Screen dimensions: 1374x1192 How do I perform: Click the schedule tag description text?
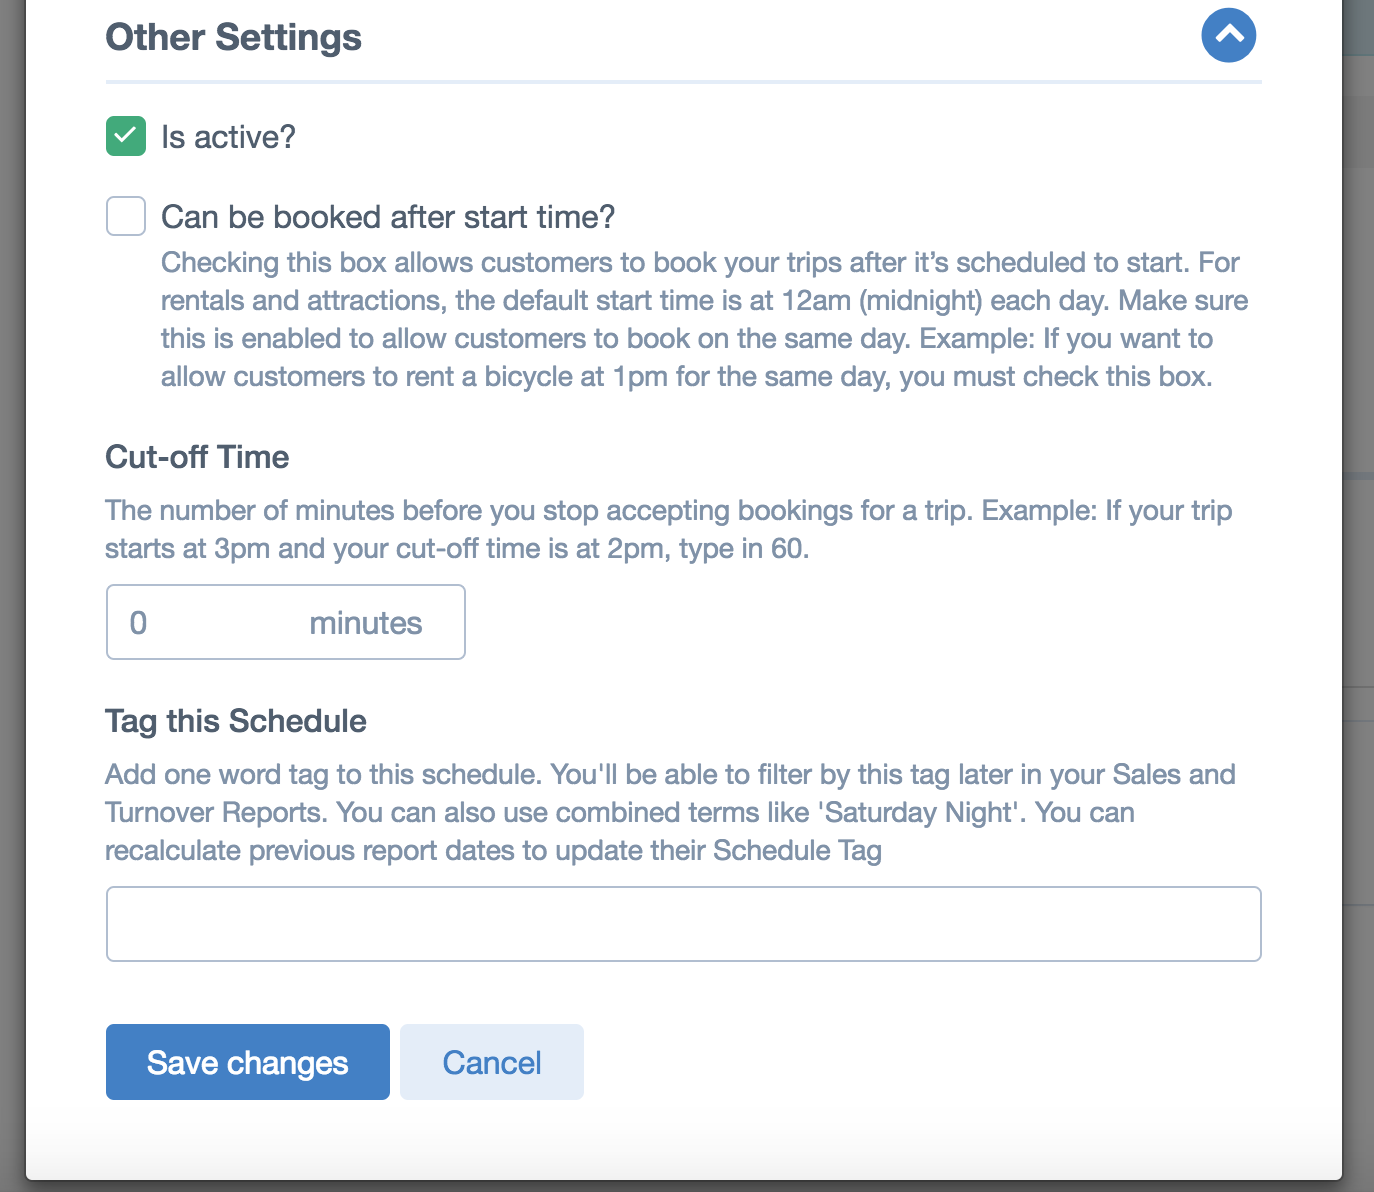click(670, 812)
